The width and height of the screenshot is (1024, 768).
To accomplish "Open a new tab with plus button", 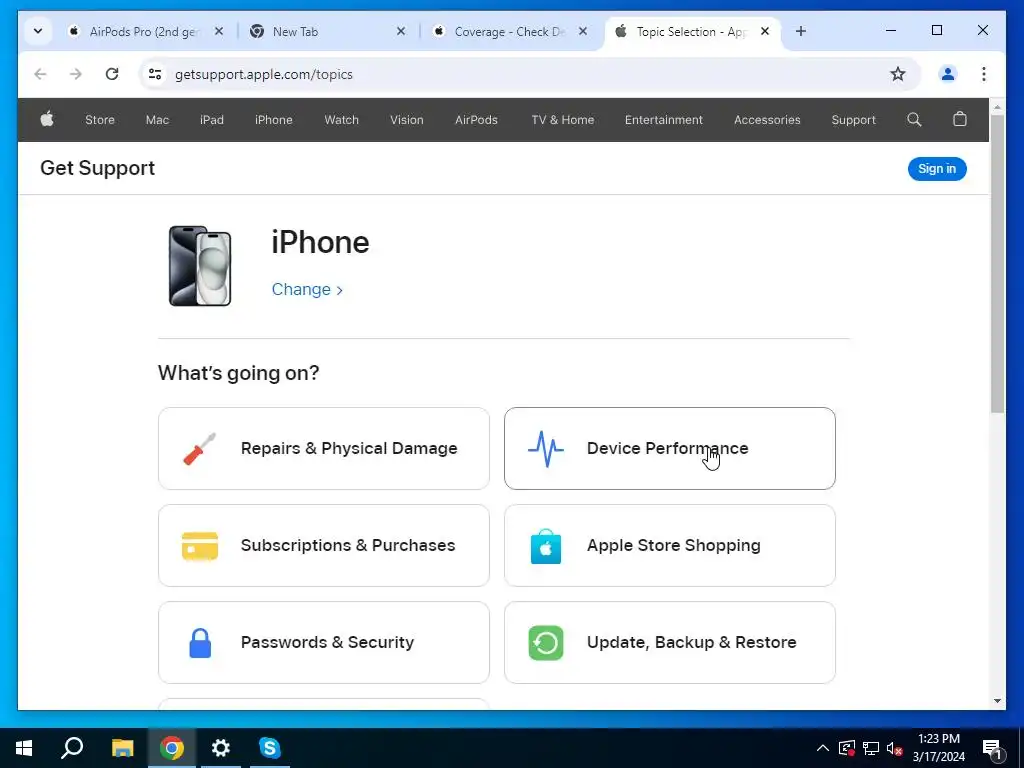I will point(801,31).
